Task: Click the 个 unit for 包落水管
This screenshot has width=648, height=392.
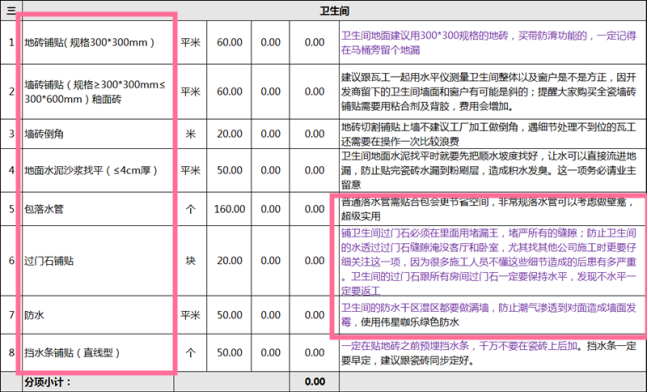Action: click(191, 209)
